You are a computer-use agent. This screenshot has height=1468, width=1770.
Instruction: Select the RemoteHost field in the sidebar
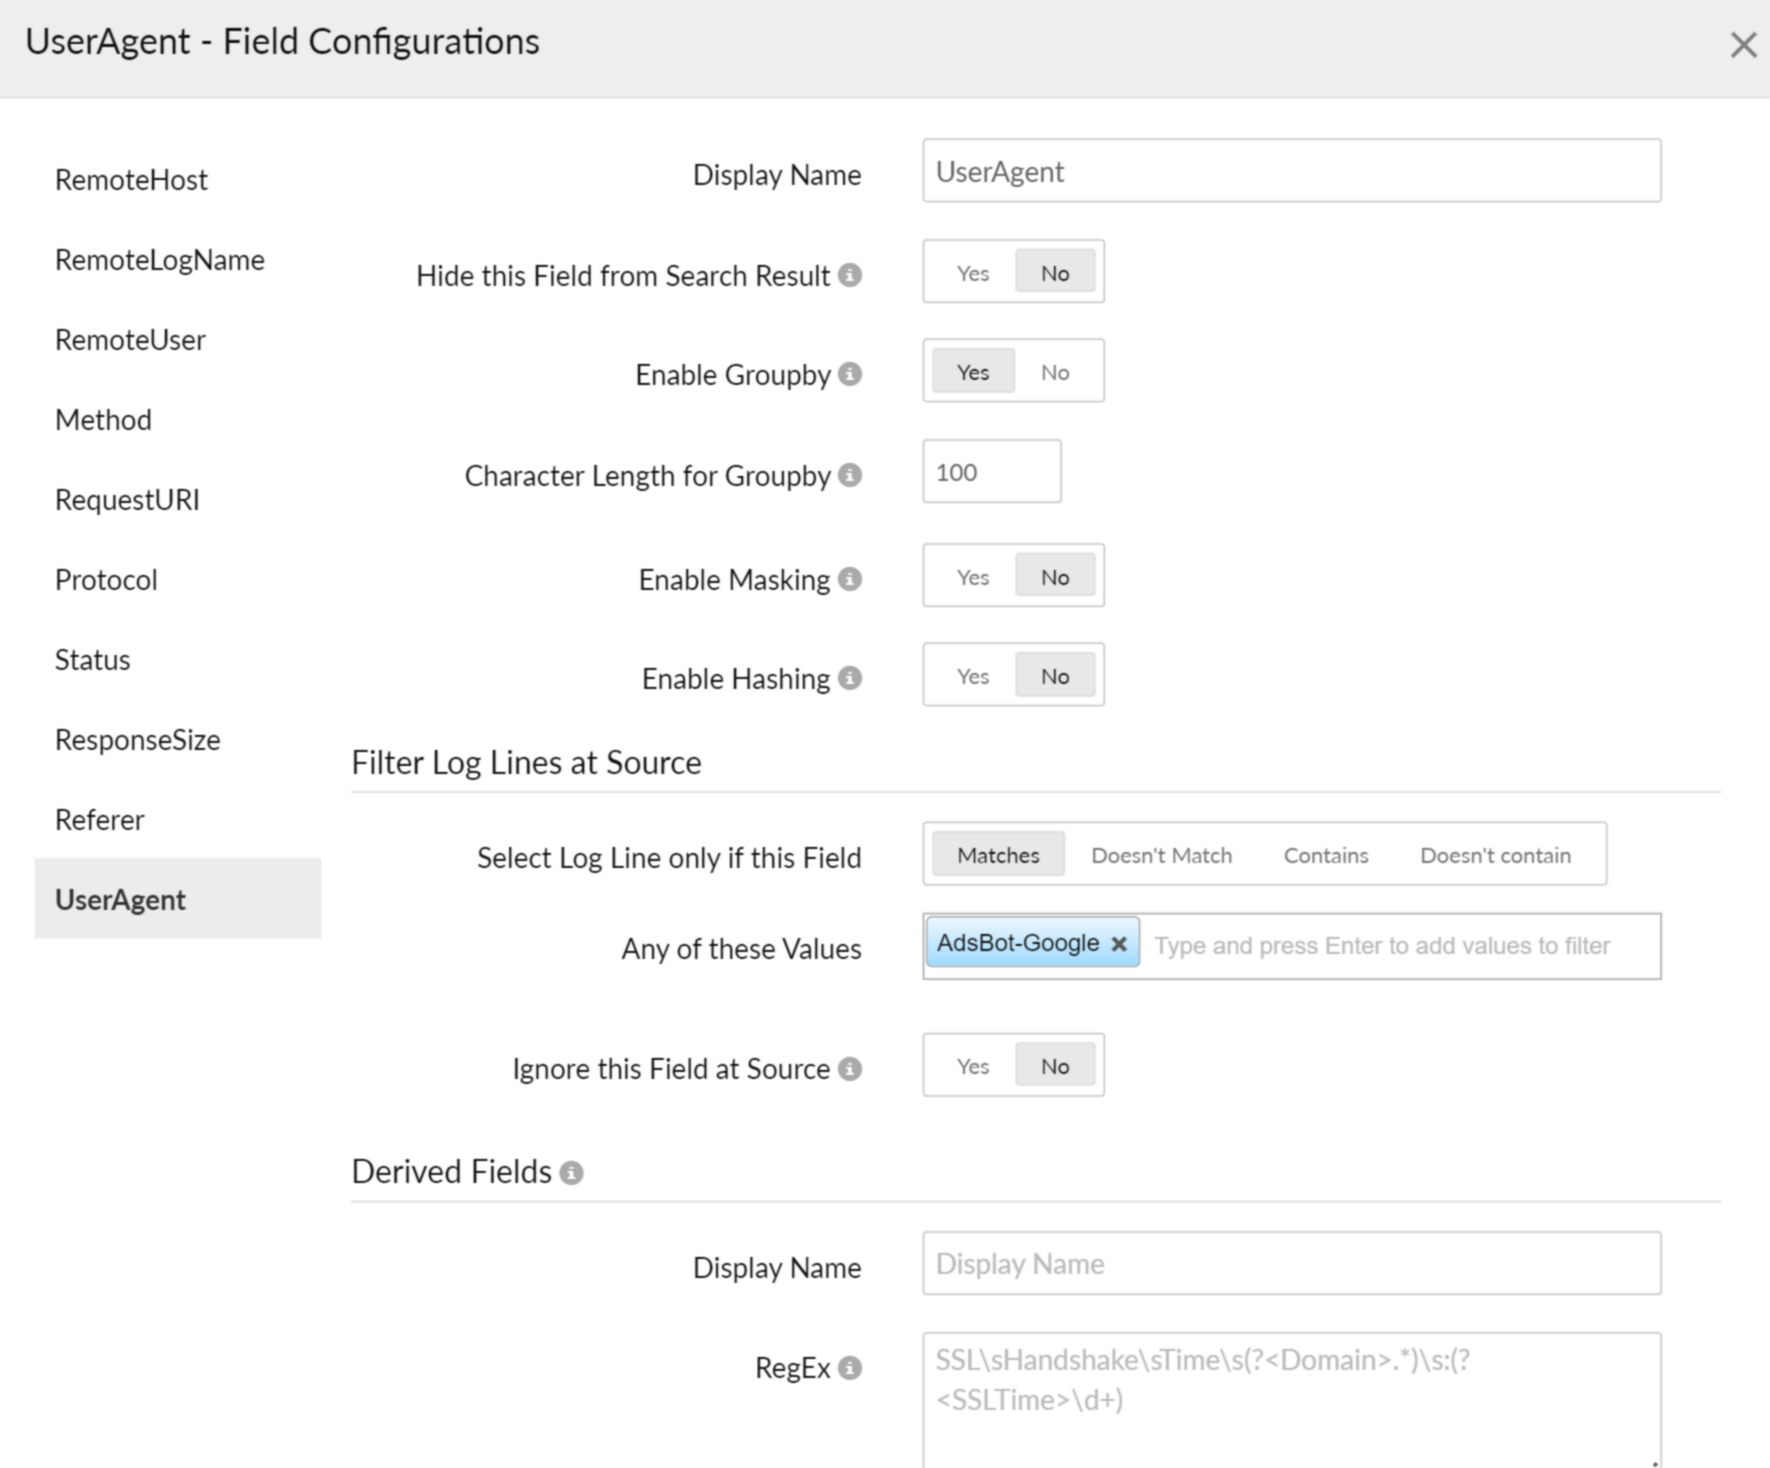point(131,180)
